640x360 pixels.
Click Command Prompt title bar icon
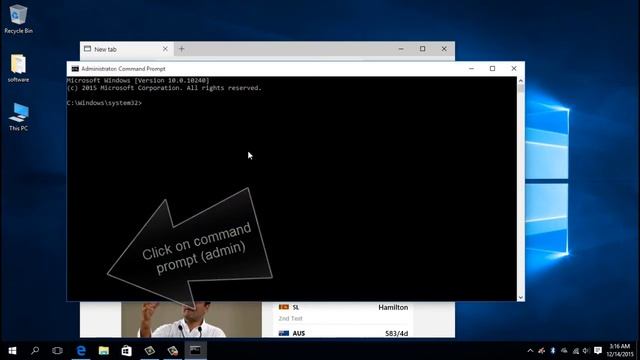pyautogui.click(x=75, y=69)
